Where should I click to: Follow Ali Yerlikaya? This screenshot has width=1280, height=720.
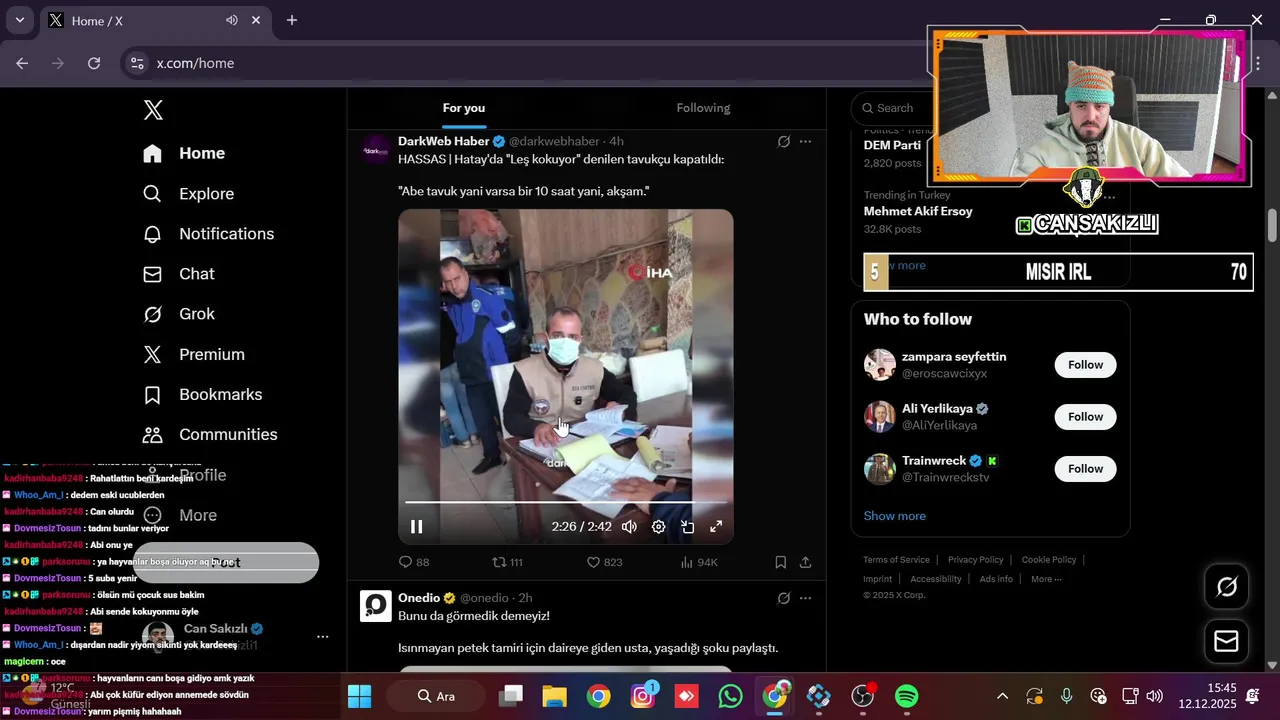[x=1085, y=417]
